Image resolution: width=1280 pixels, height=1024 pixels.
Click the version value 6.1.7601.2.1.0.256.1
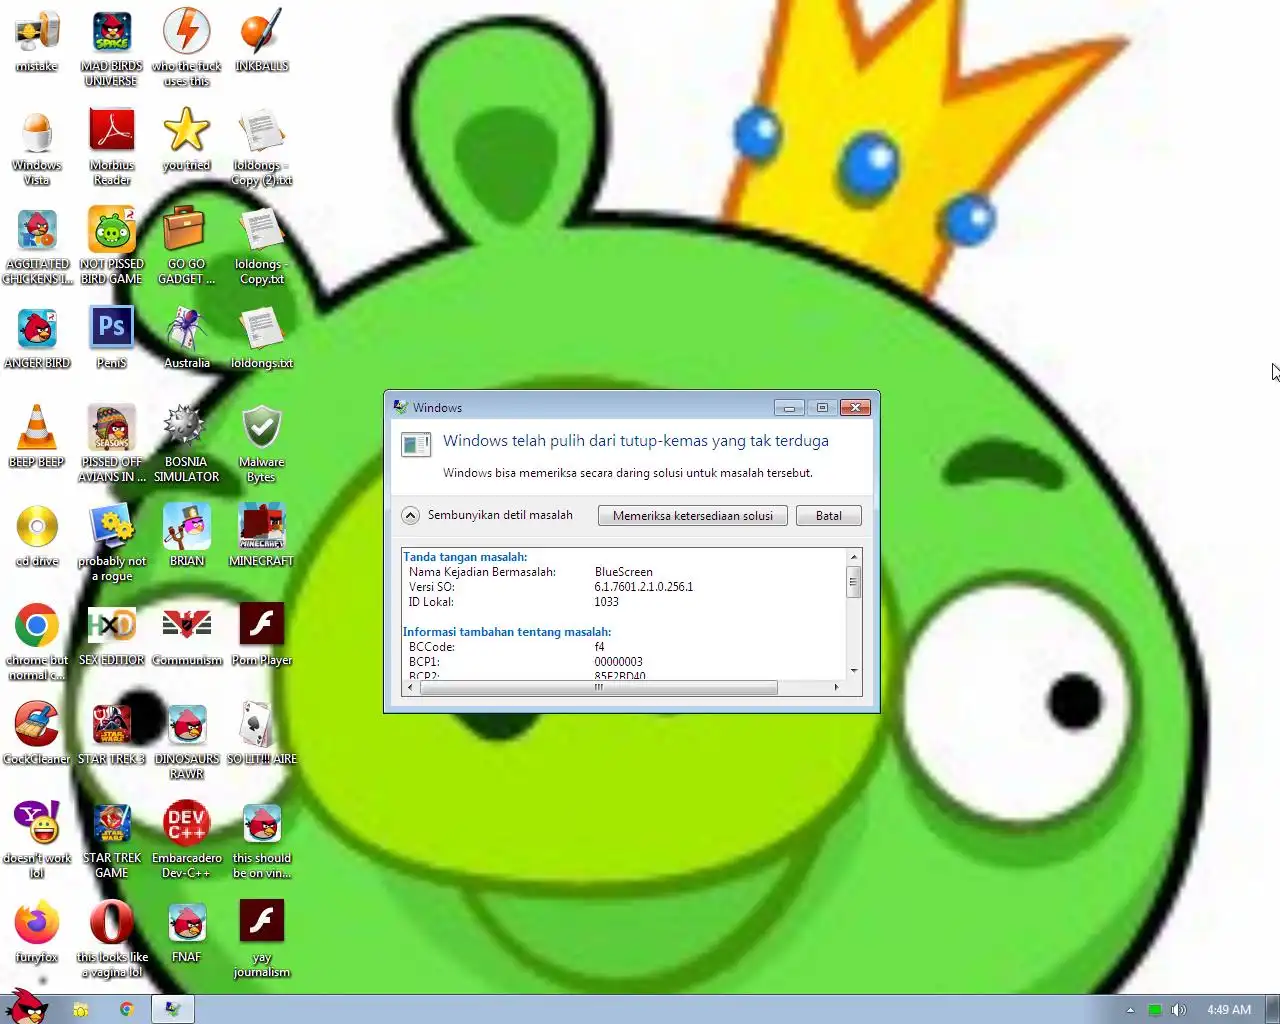(x=644, y=587)
